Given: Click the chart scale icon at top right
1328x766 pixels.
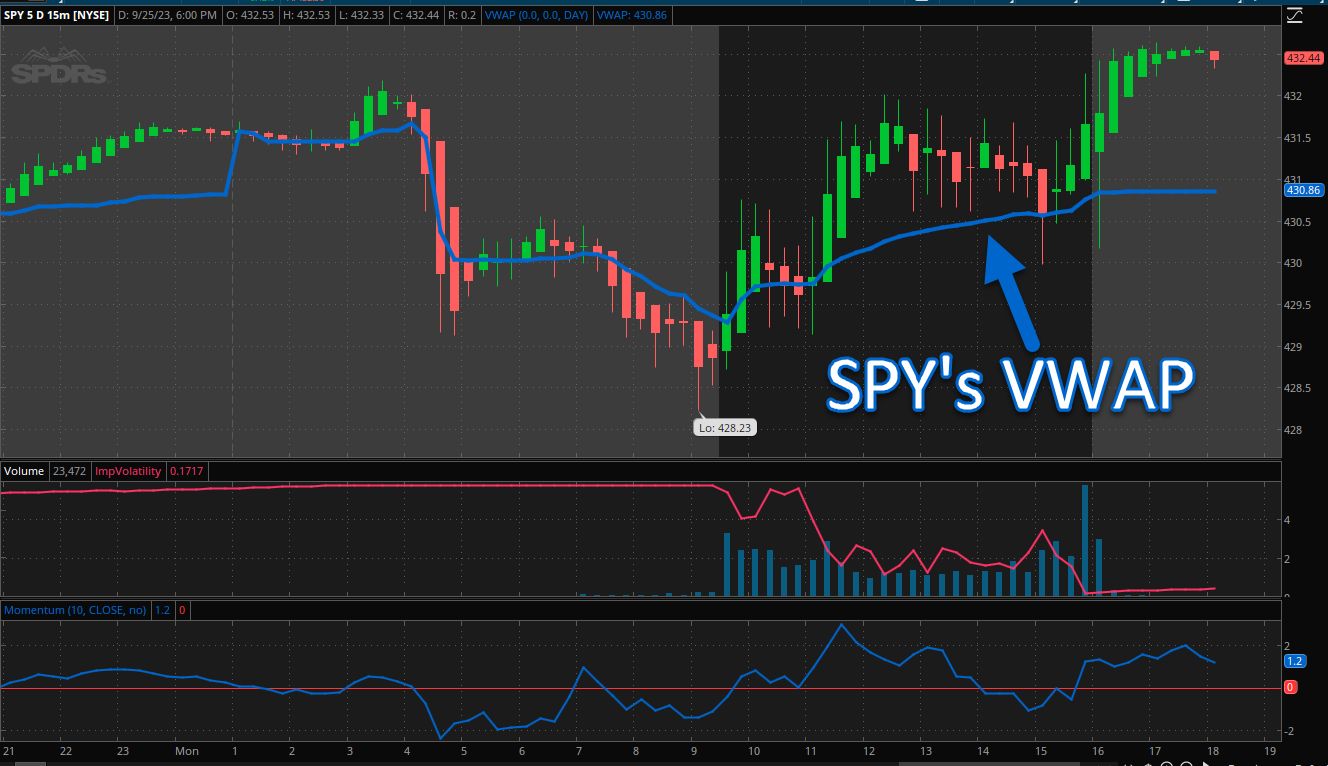Looking at the screenshot, I should coord(1295,15).
